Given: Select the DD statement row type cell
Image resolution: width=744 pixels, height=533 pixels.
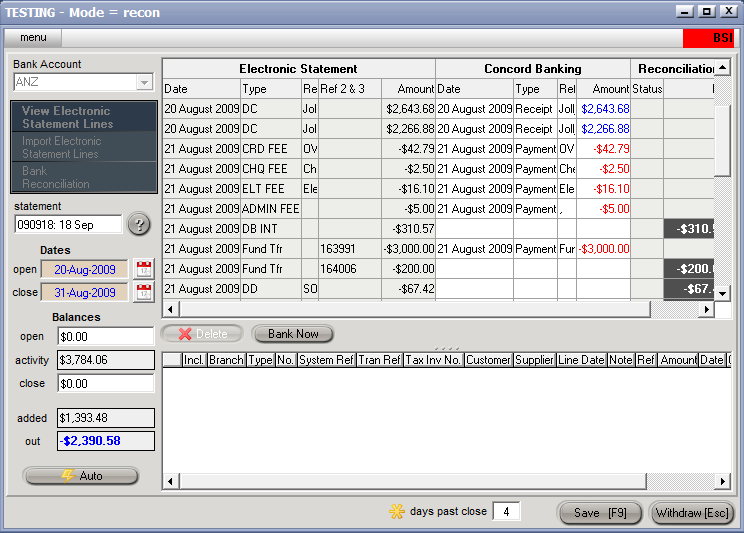Looking at the screenshot, I should (271, 289).
